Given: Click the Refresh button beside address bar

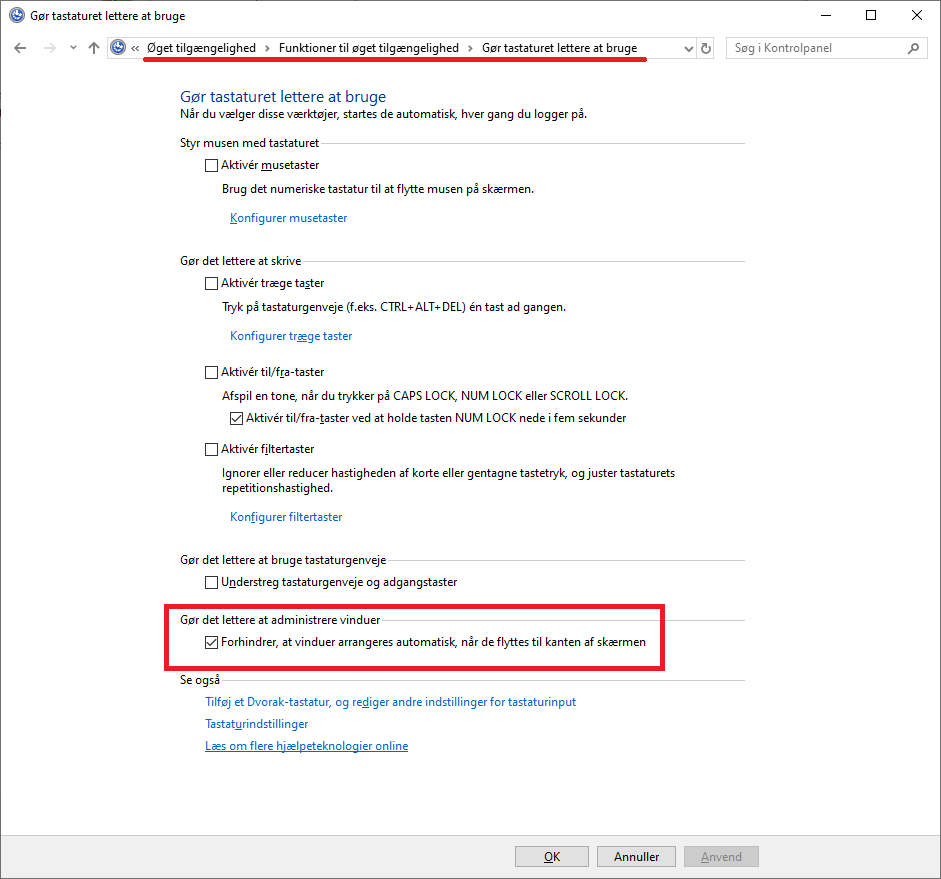Looking at the screenshot, I should pos(707,48).
